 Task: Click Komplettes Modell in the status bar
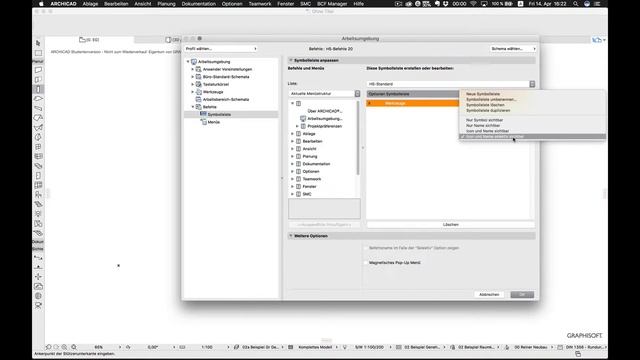pyautogui.click(x=314, y=347)
